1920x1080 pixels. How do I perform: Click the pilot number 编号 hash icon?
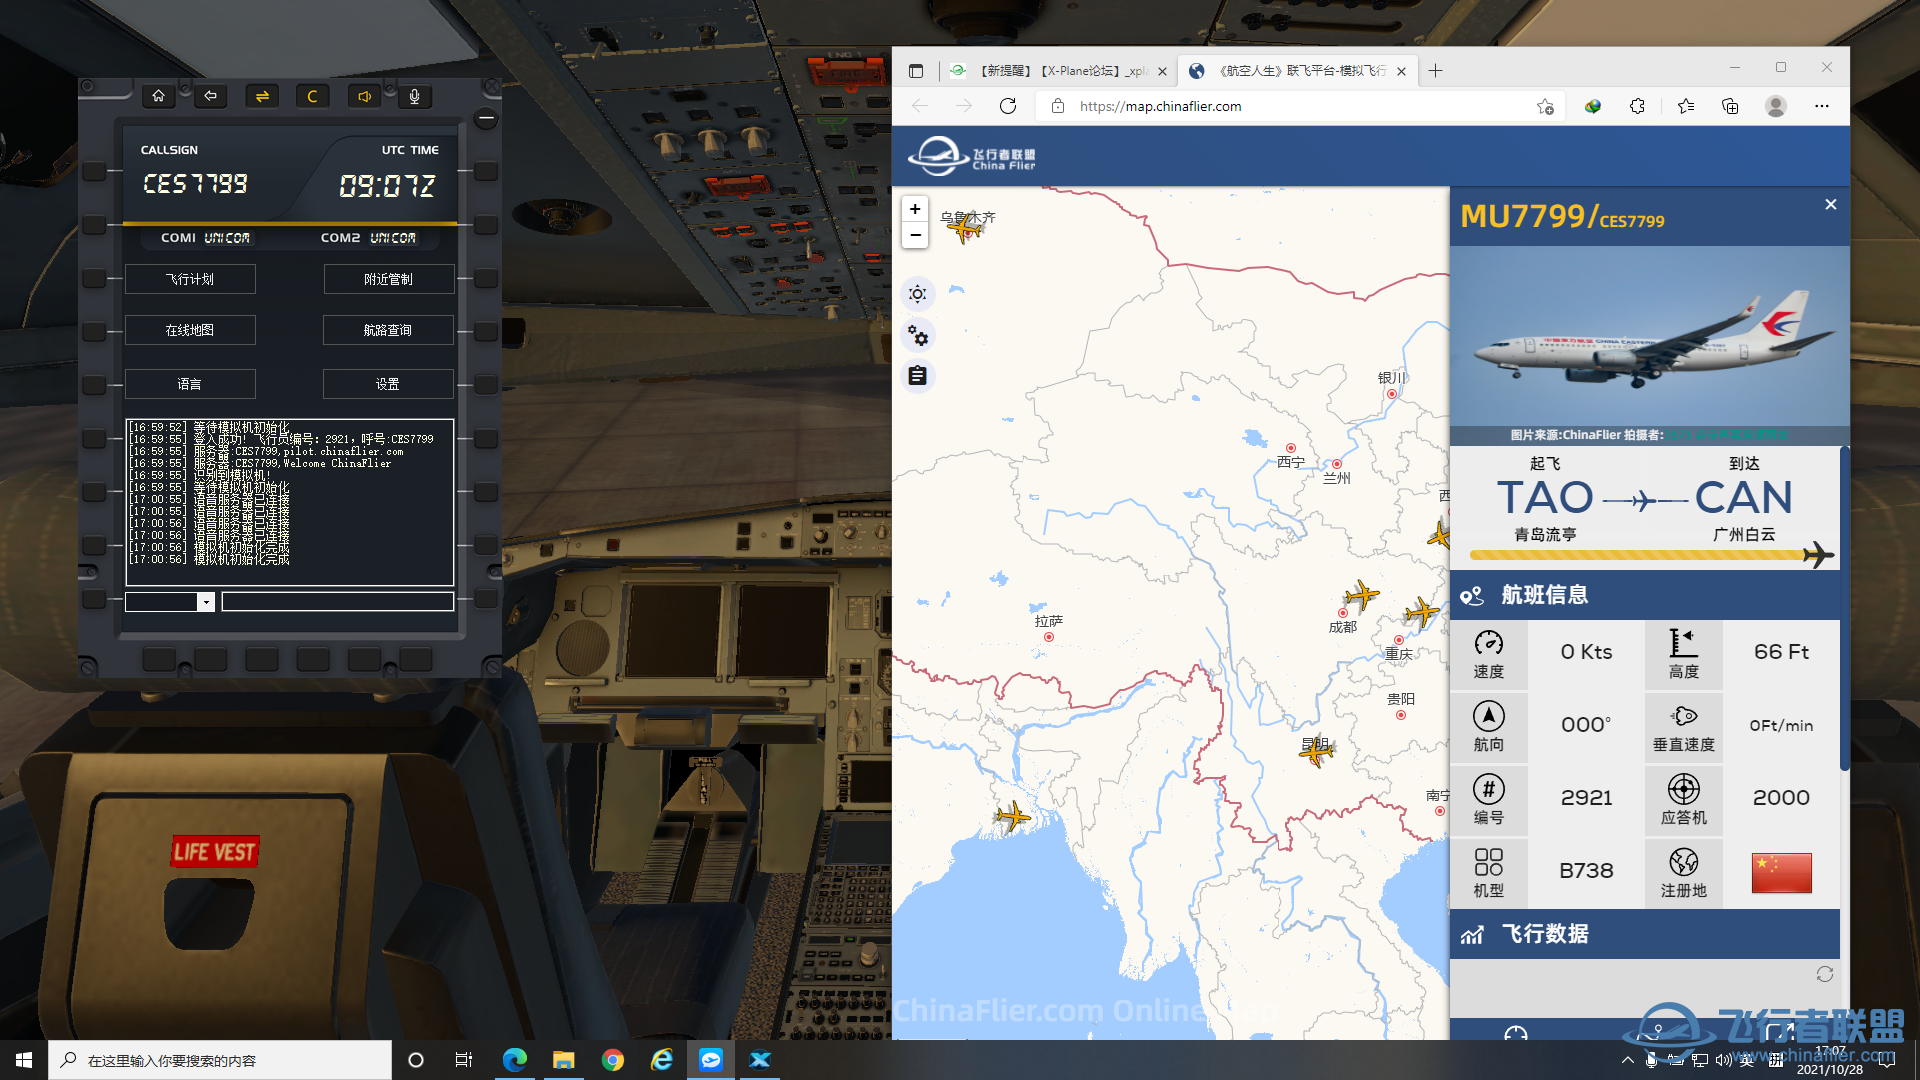1489,789
